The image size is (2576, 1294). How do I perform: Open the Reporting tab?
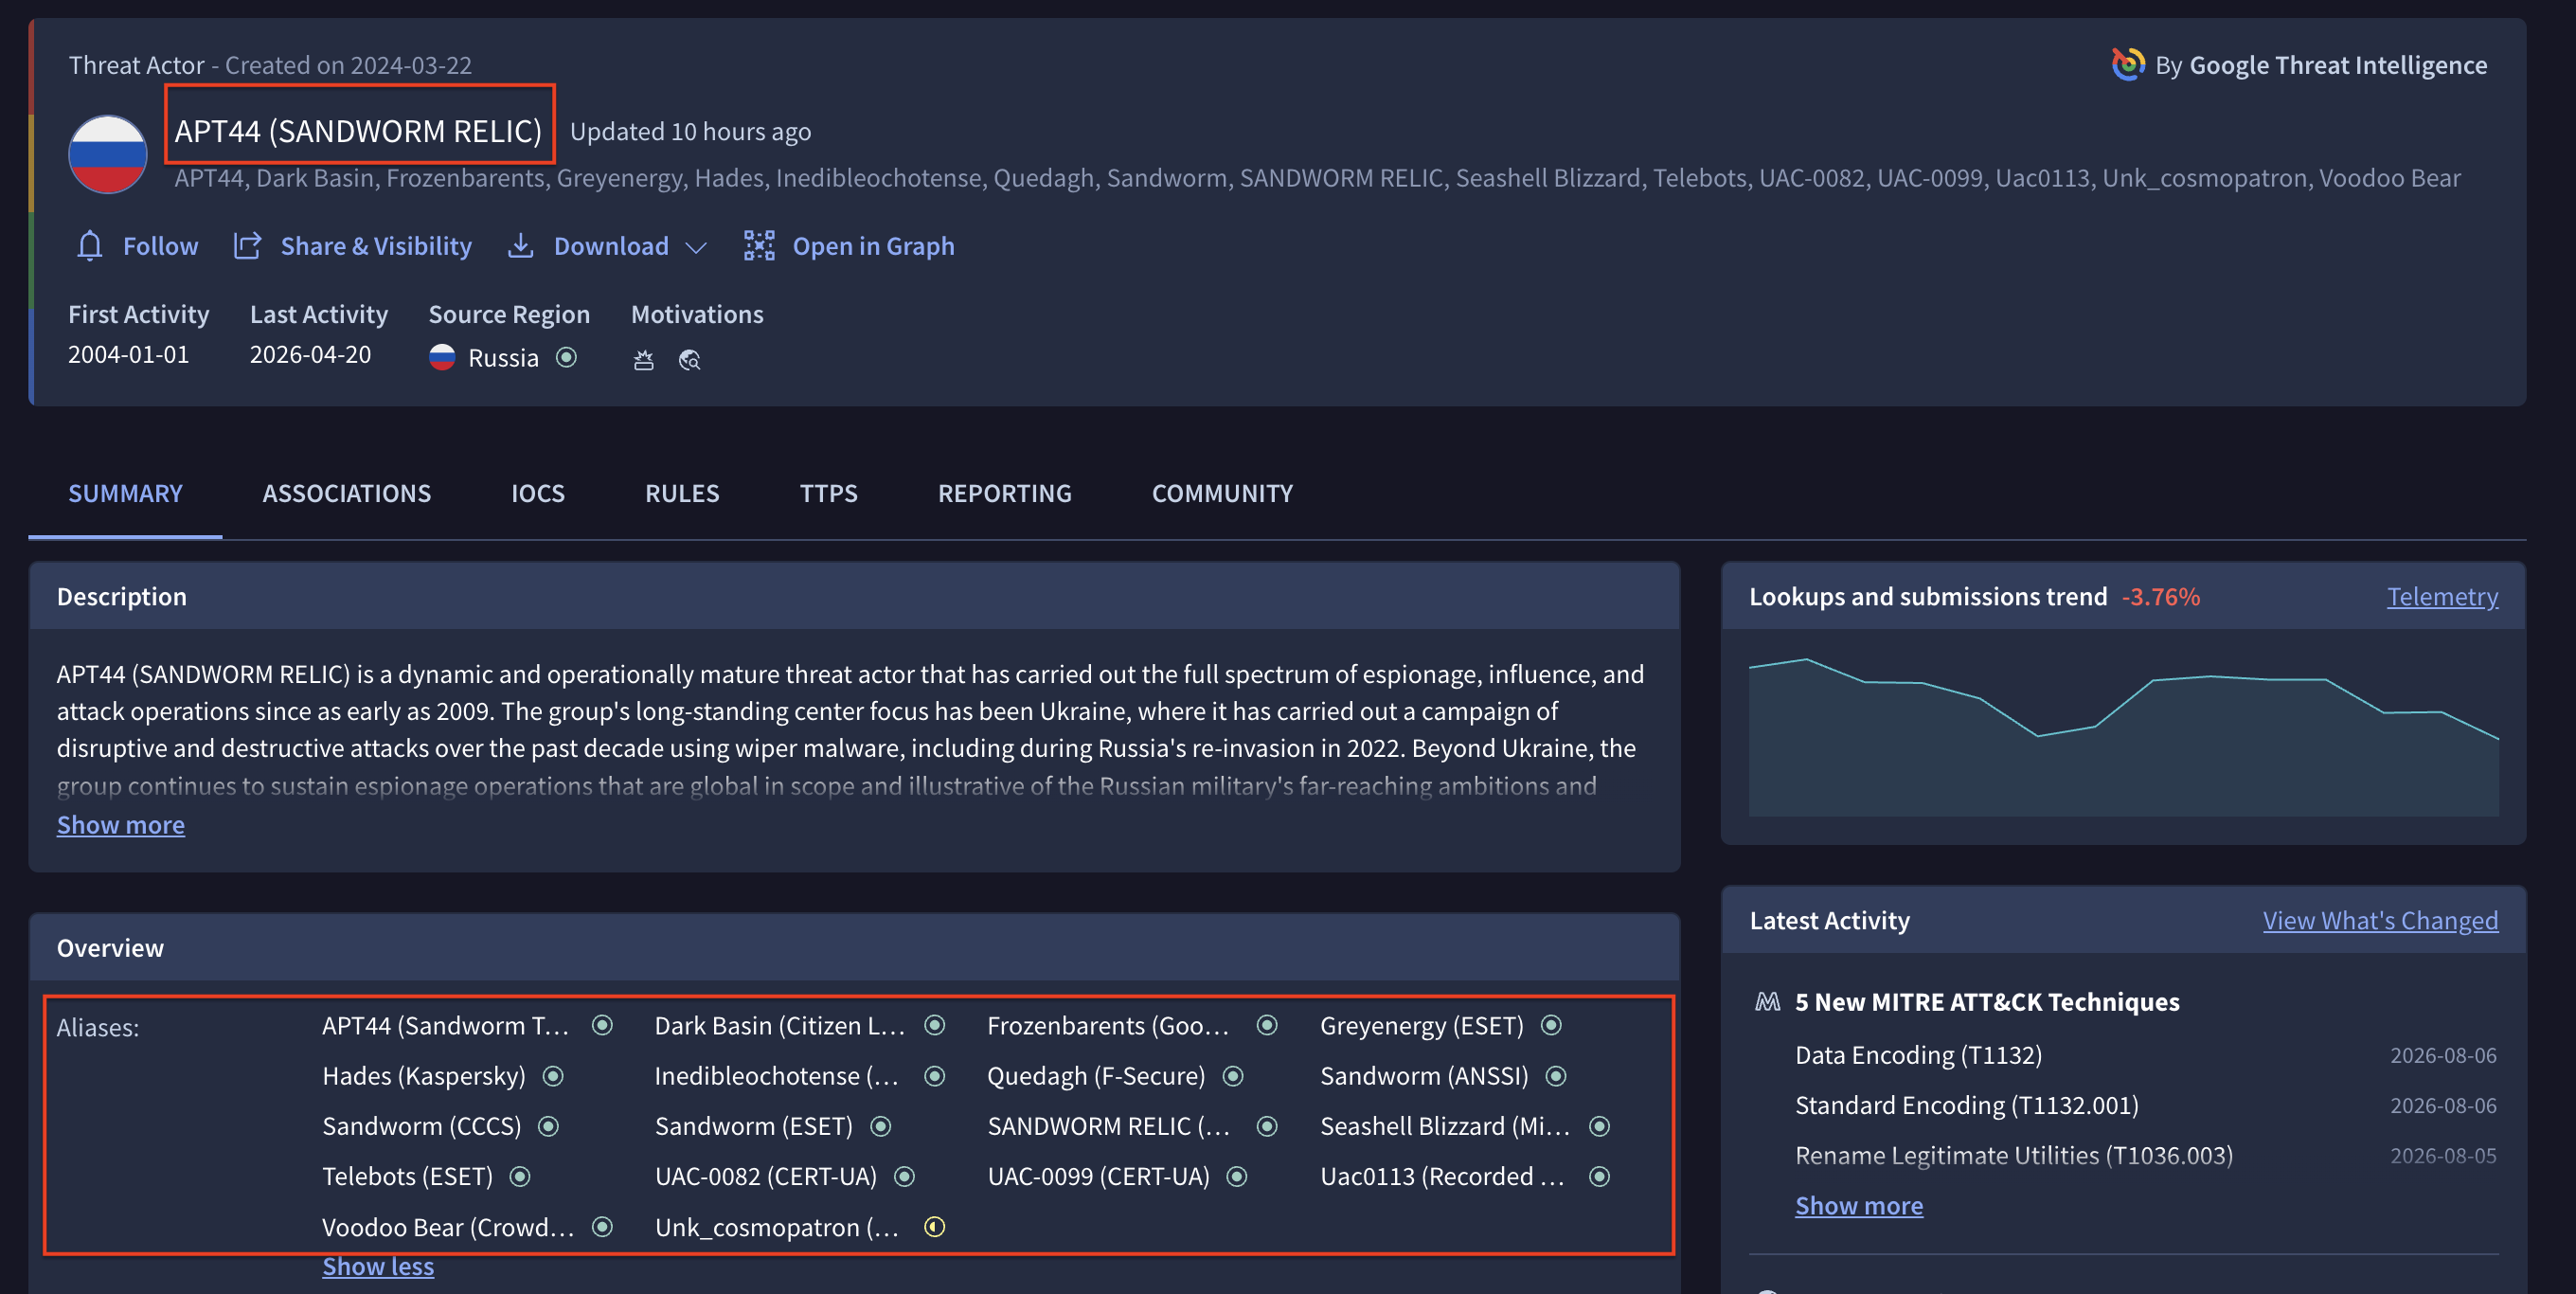tap(1005, 493)
